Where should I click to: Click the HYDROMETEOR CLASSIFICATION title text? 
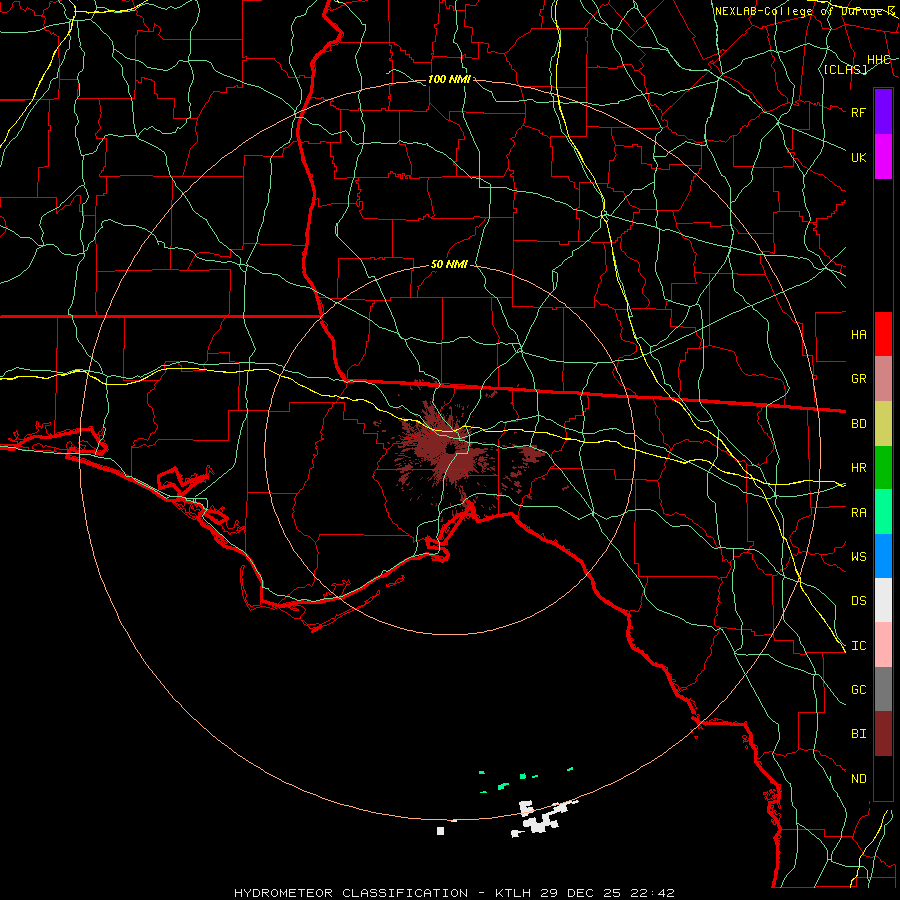351,893
